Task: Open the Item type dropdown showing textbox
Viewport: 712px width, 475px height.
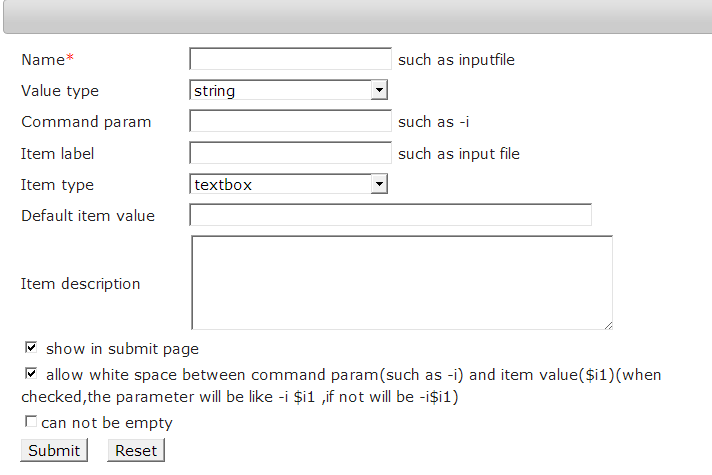Action: click(x=288, y=184)
